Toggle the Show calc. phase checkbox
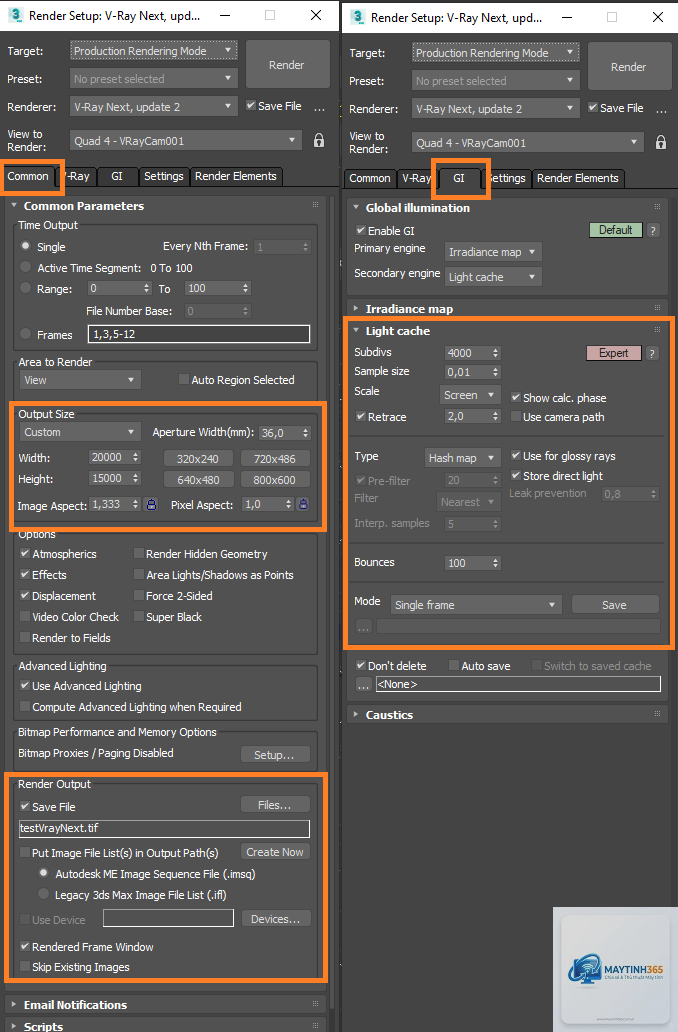 pos(516,397)
